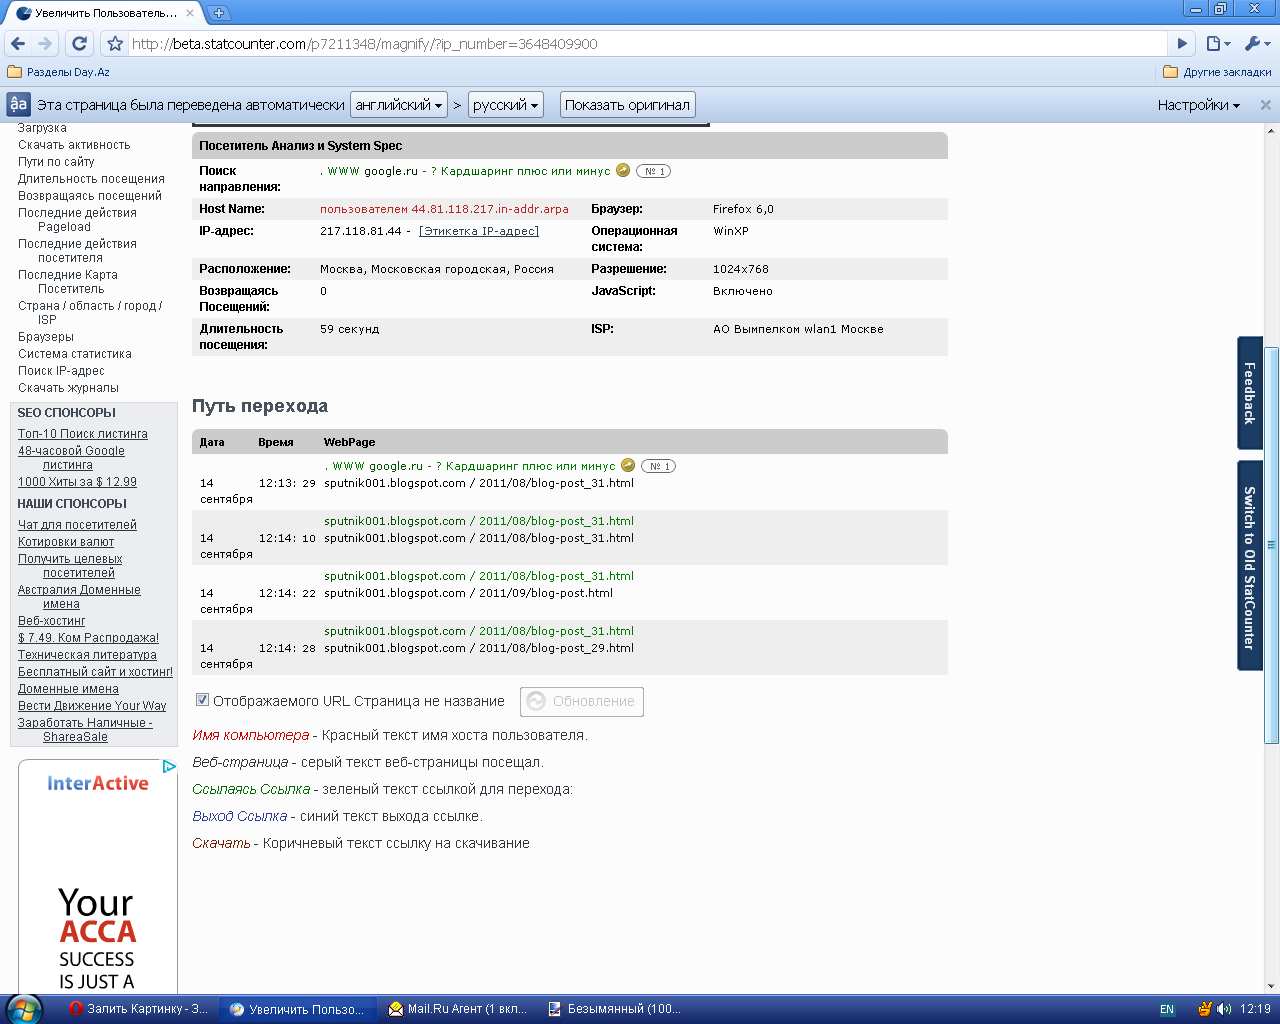Open the английский source language dropdown
Viewport: 1280px width, 1024px height.
(x=398, y=105)
